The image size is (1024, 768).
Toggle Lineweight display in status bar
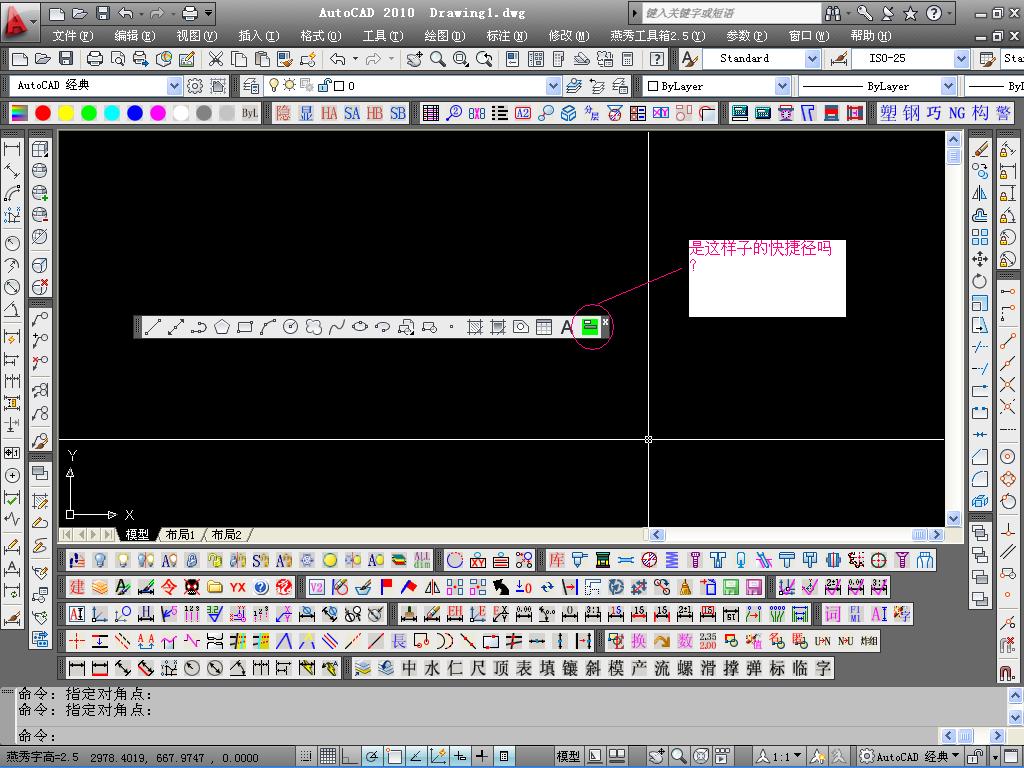point(482,756)
